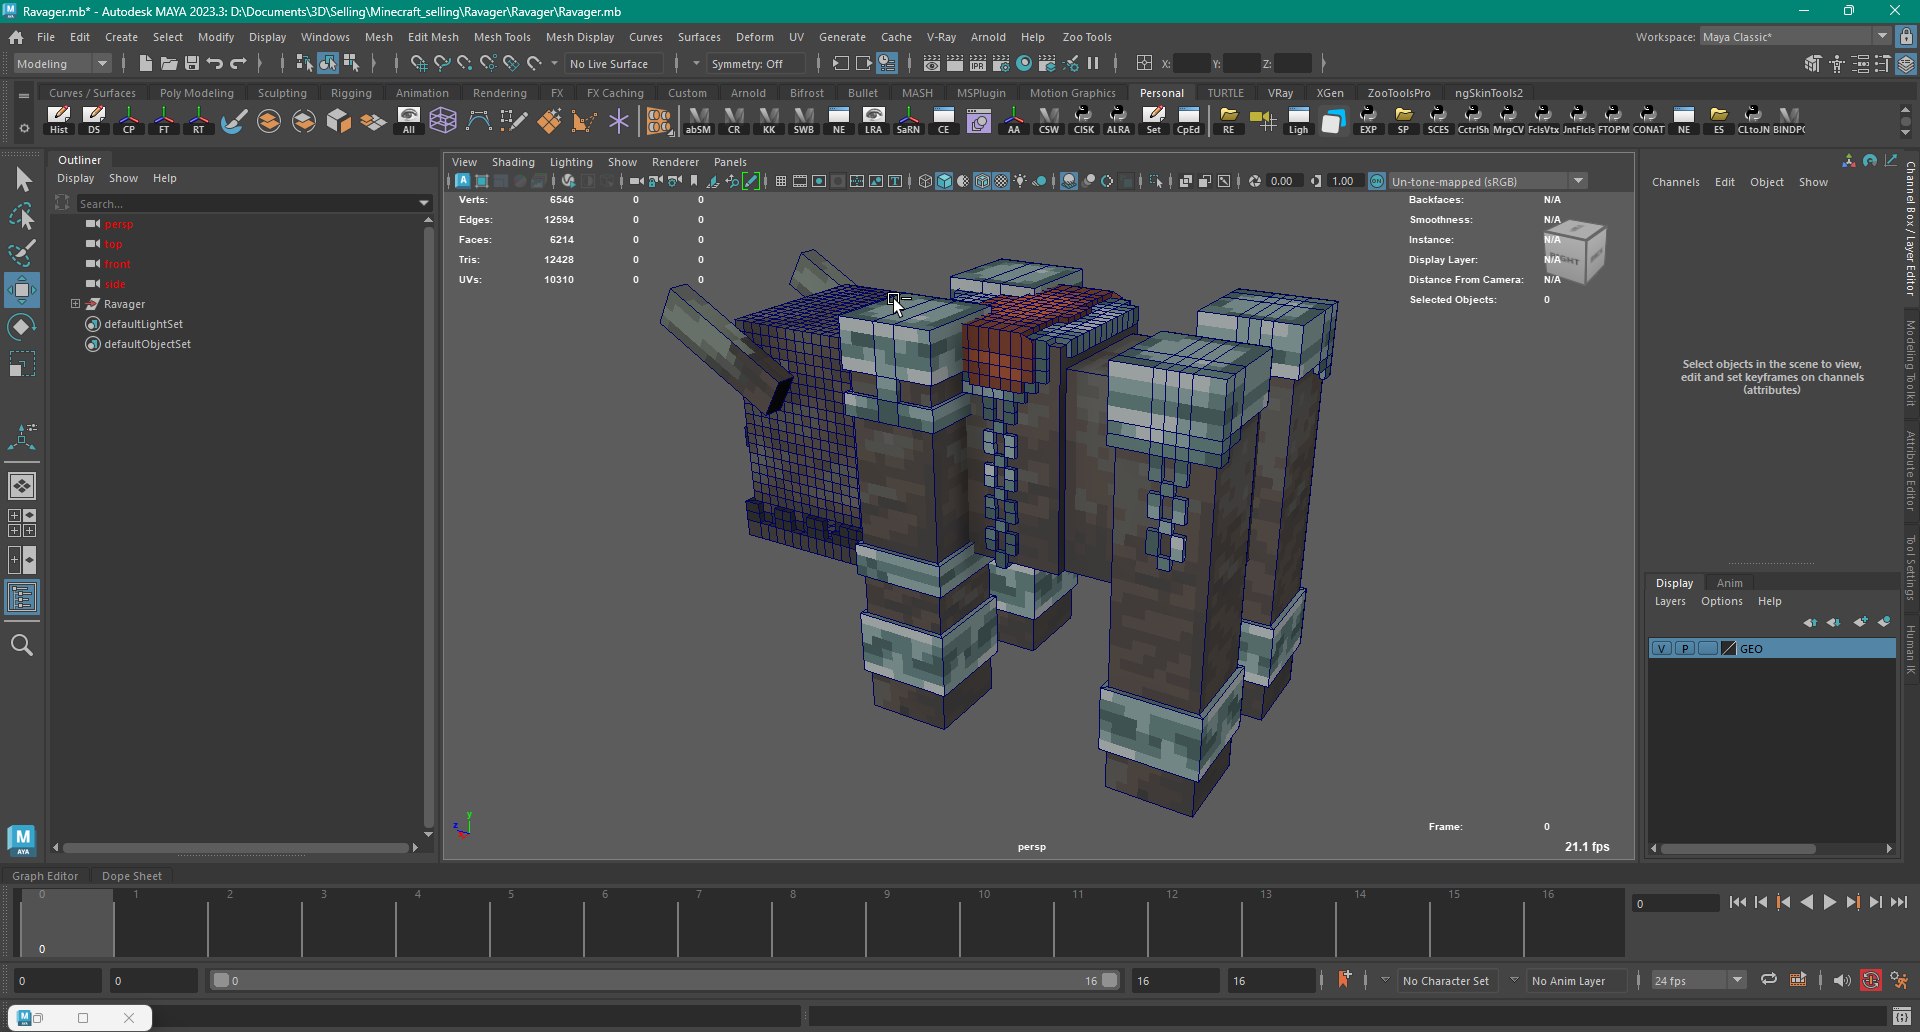Open the Mesh Tools menu

tap(502, 37)
